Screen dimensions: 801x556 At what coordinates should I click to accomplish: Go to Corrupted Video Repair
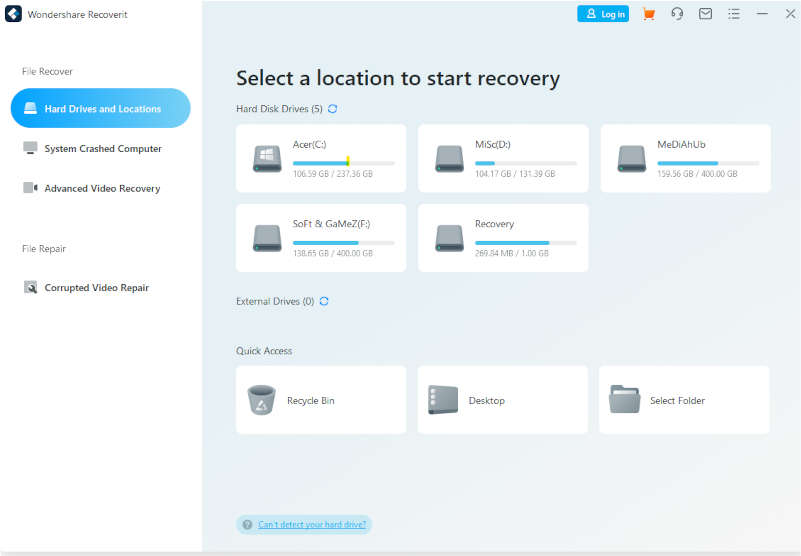tap(96, 287)
